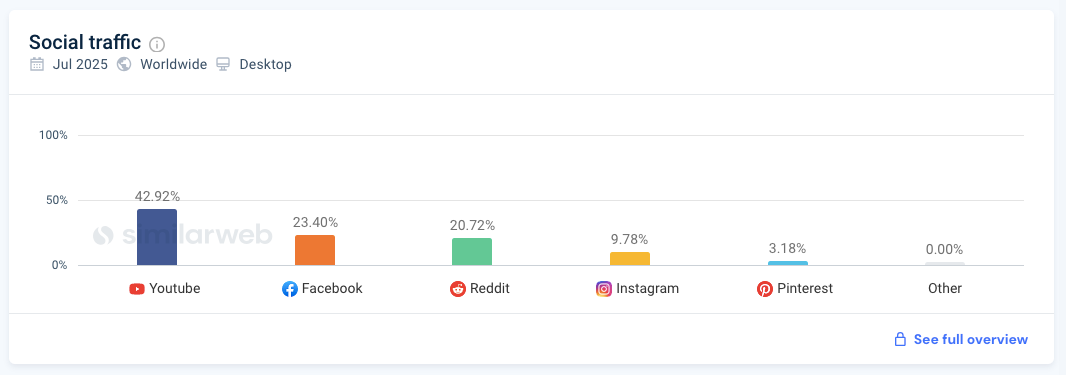The image size is (1066, 375).
Task: Click the Other category label
Action: [x=945, y=289]
